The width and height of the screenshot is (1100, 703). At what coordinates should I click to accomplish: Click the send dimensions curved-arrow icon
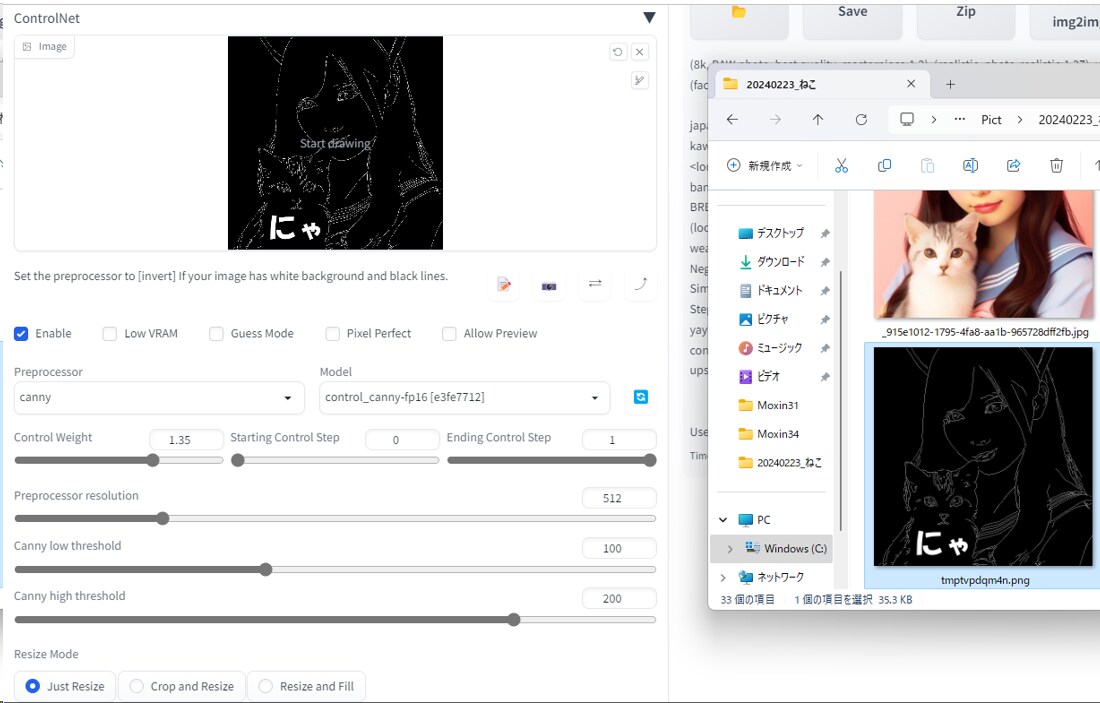(640, 284)
